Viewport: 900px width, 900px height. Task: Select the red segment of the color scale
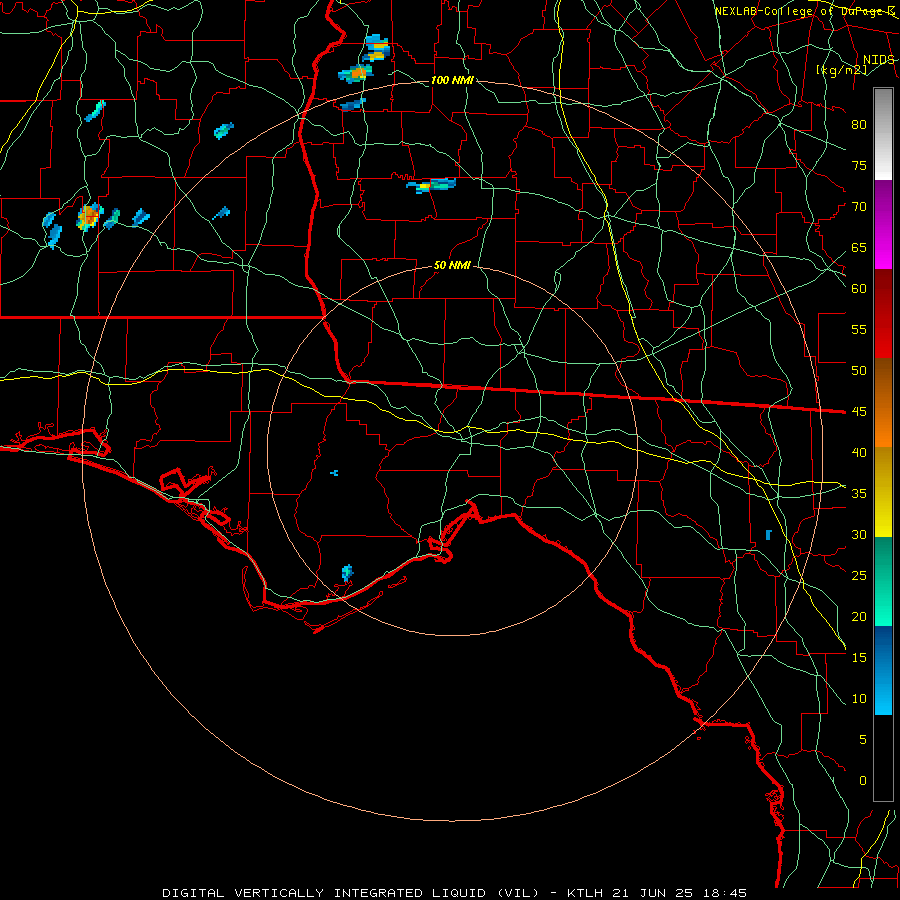coord(883,313)
